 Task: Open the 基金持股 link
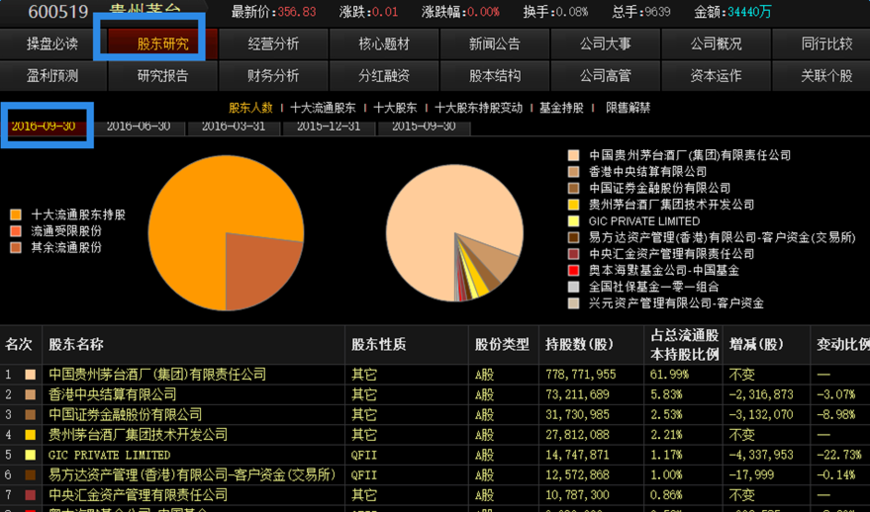pos(562,108)
